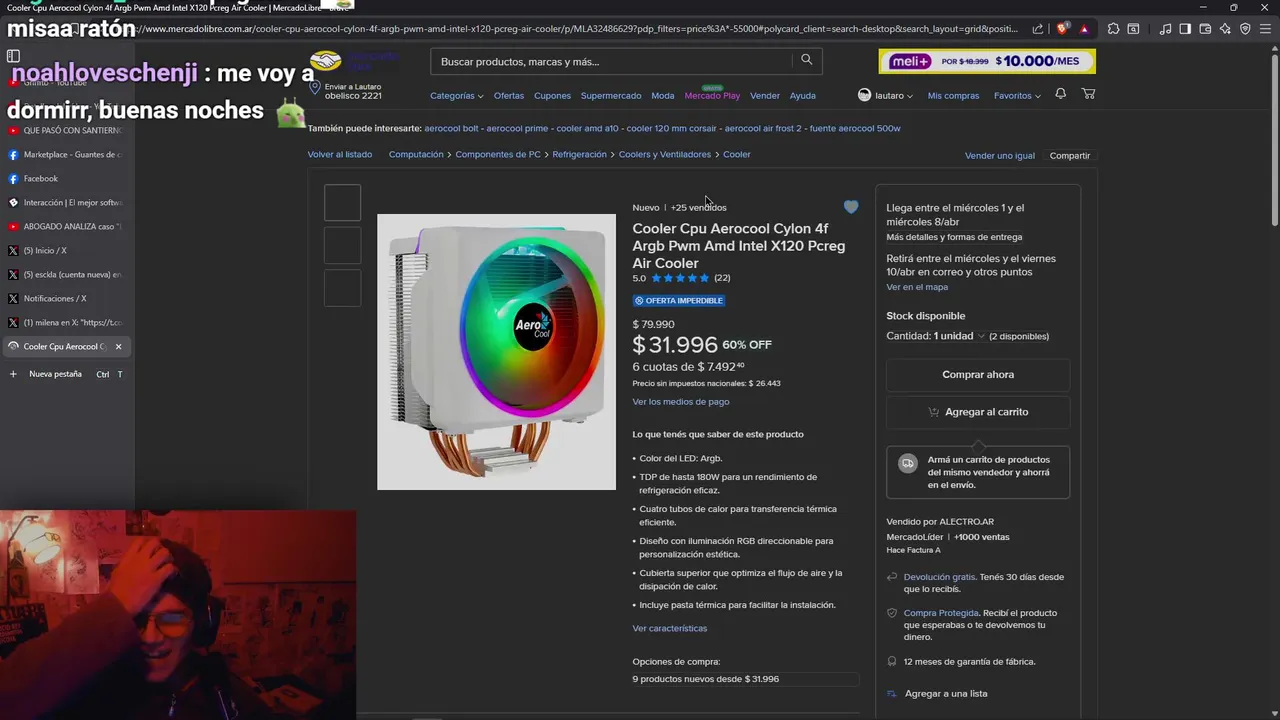Click the Agregar al carrito button
Viewport: 1280px width, 720px height.
tap(978, 412)
